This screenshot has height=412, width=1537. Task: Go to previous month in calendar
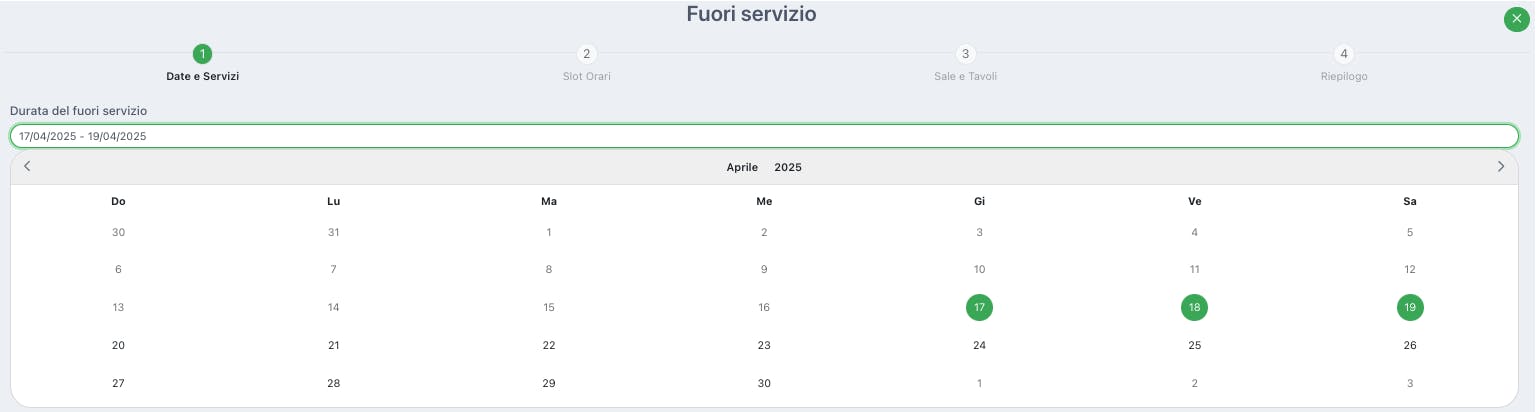[27, 167]
